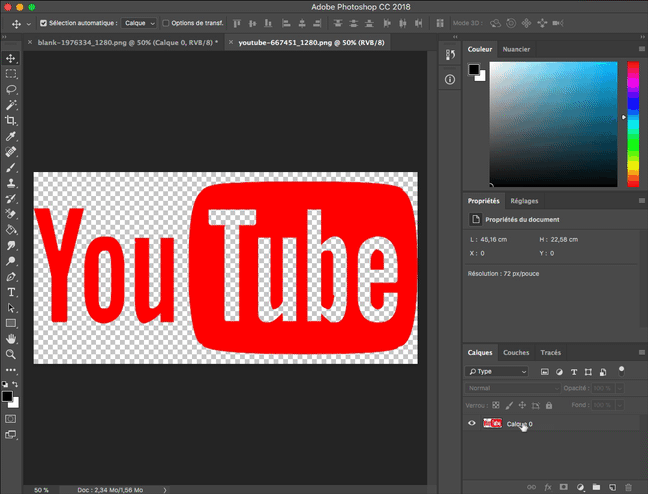Select the Rectangle shape tool
This screenshot has height=494, width=648.
(11, 323)
